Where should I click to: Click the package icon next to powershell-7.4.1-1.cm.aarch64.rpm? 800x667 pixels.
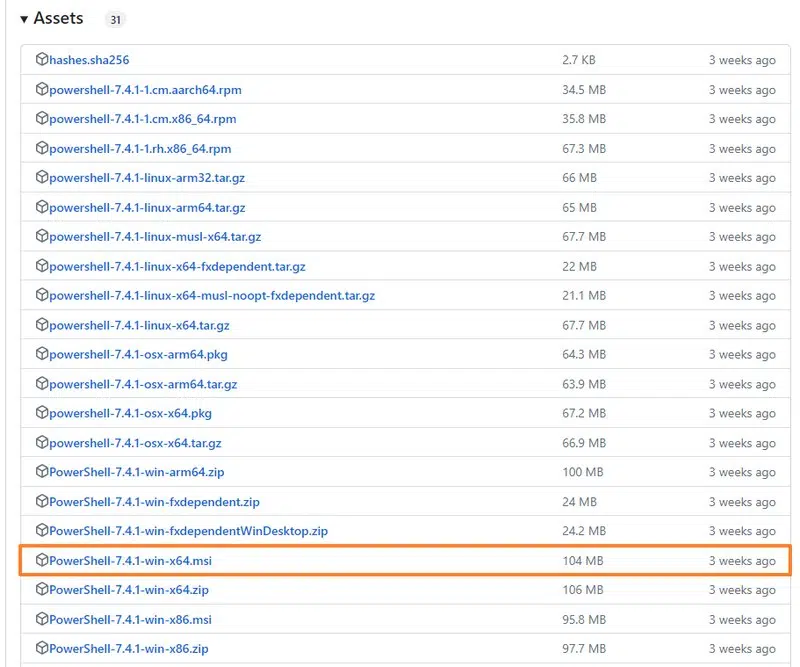click(40, 89)
